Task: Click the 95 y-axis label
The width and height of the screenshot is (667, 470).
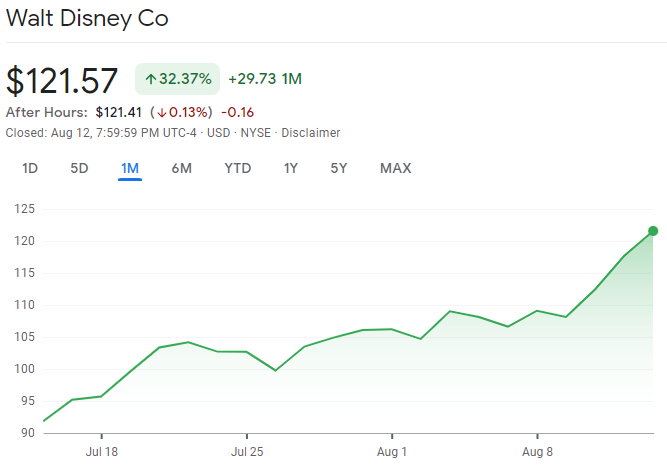Action: coord(28,401)
